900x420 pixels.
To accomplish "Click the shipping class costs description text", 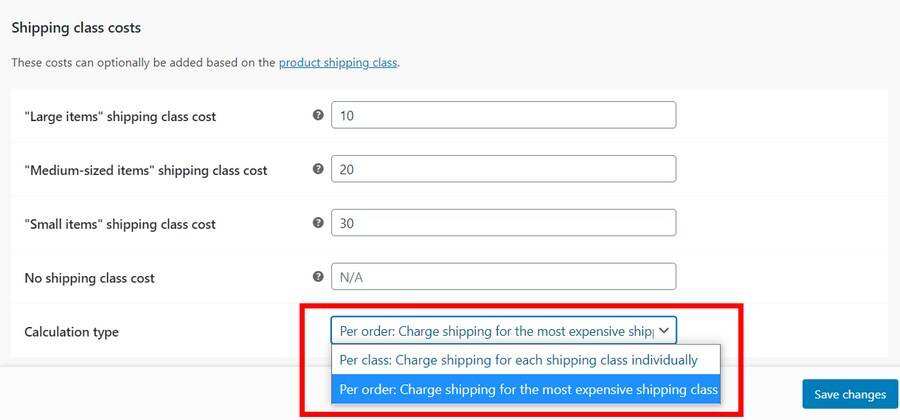I will (x=143, y=62).
